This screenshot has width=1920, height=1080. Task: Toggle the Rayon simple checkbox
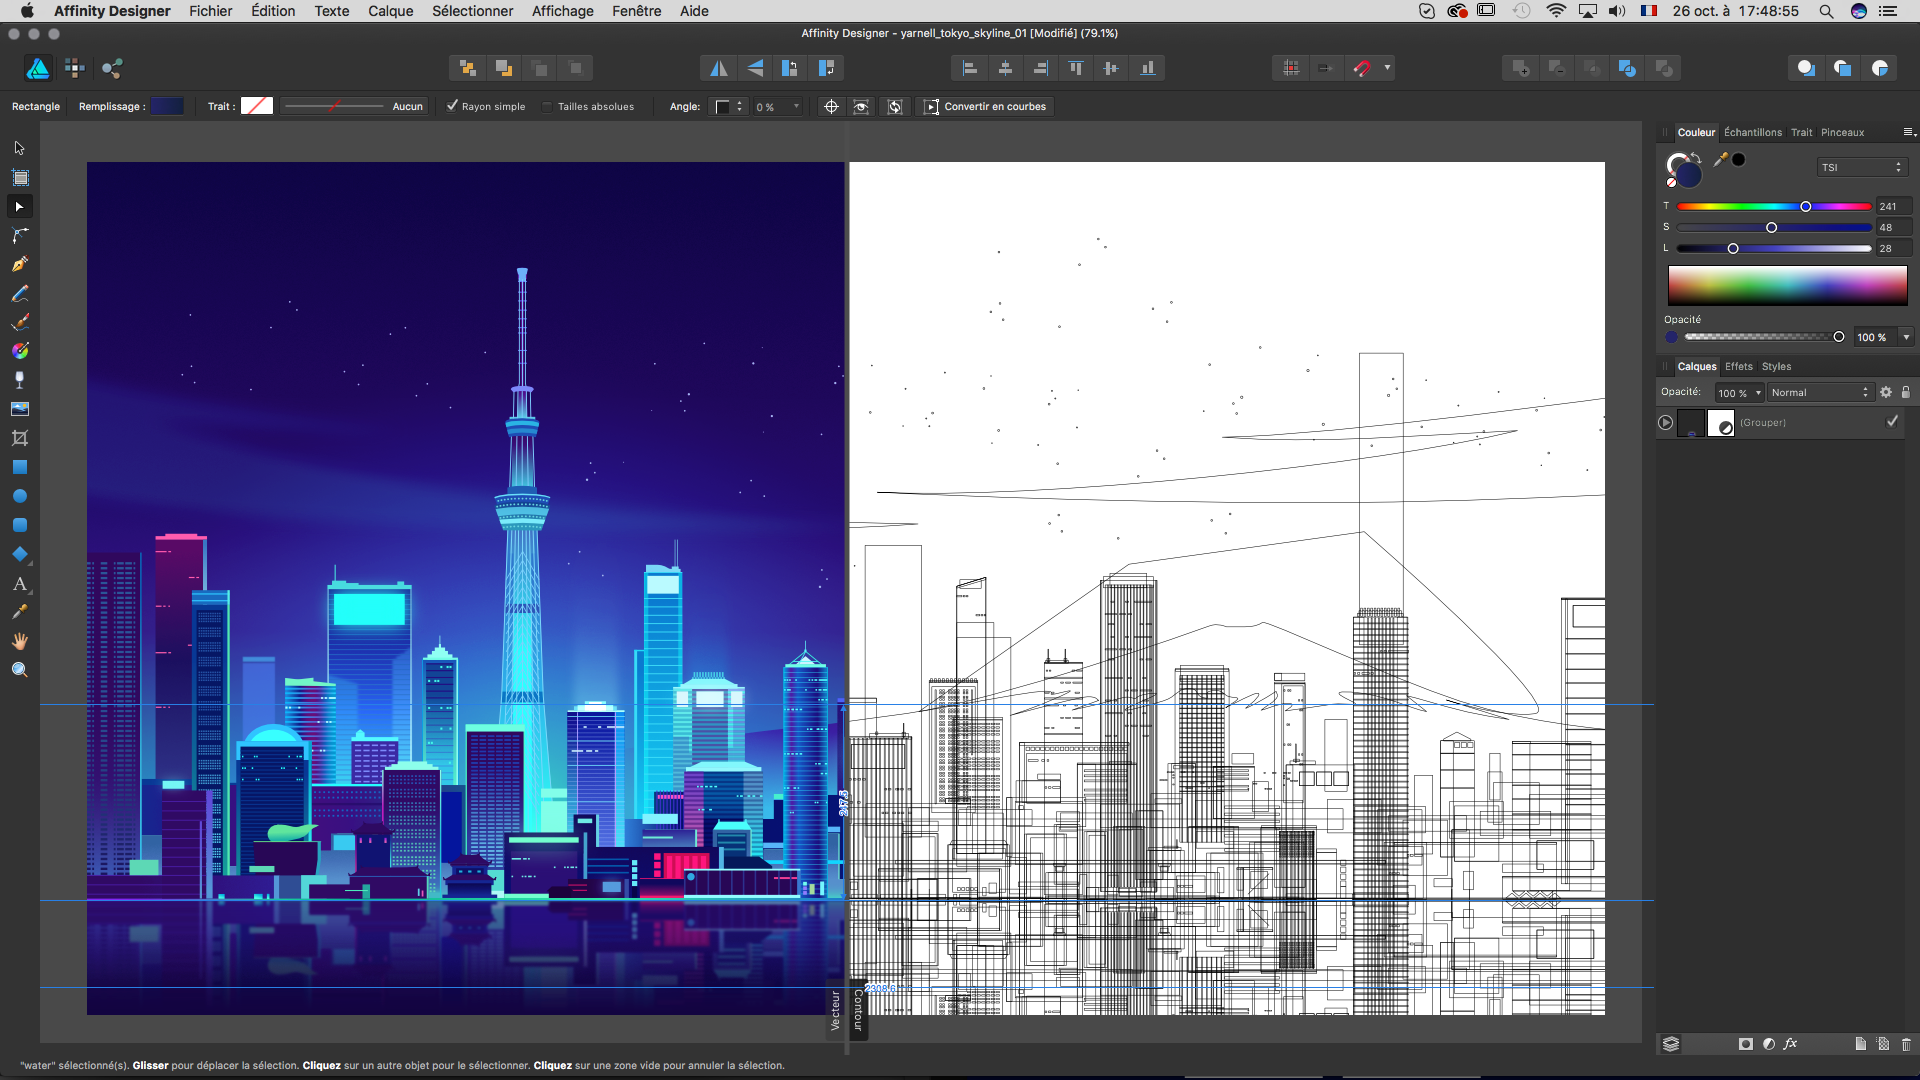pyautogui.click(x=453, y=106)
